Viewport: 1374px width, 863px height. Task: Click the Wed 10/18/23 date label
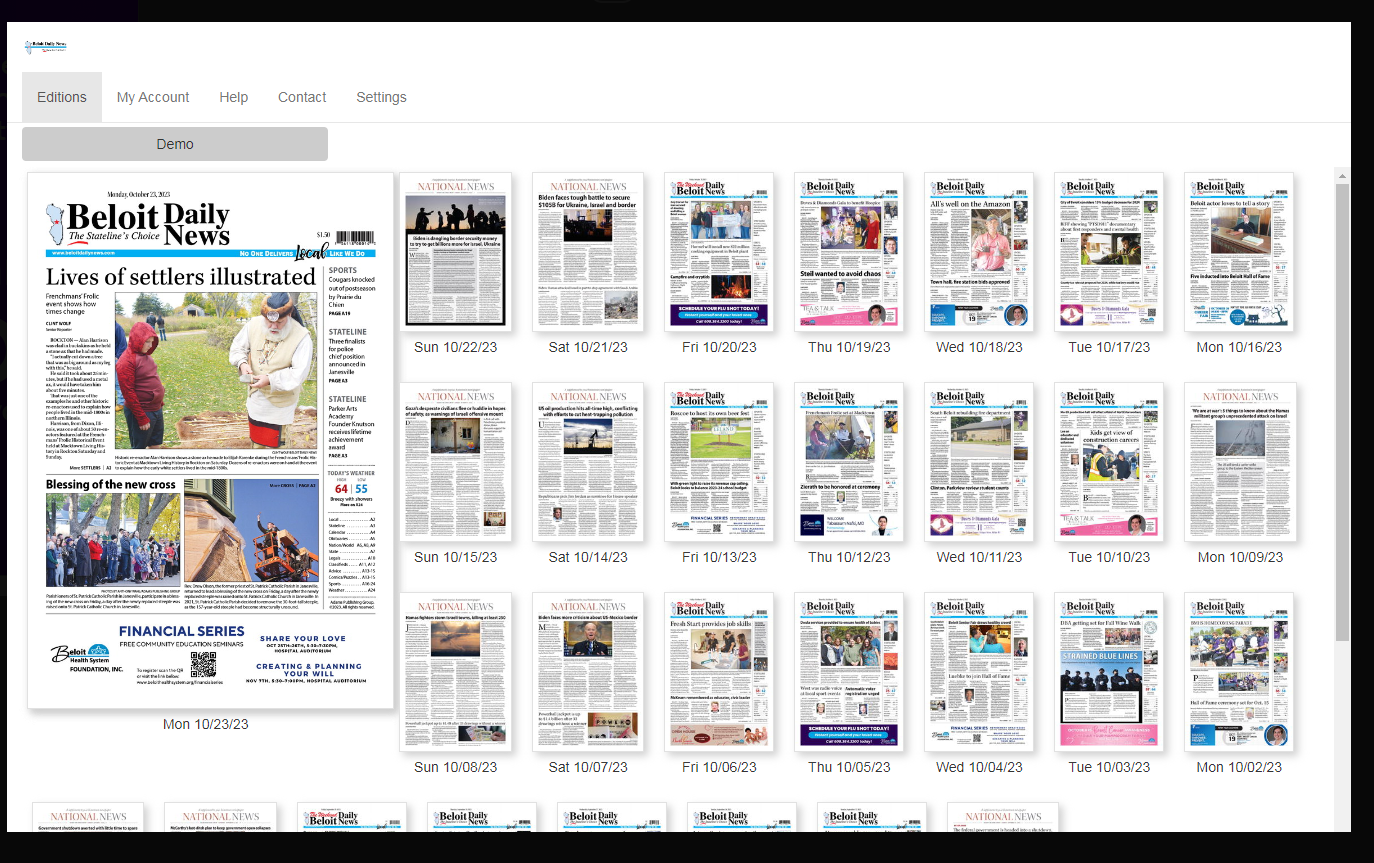pyautogui.click(x=979, y=347)
